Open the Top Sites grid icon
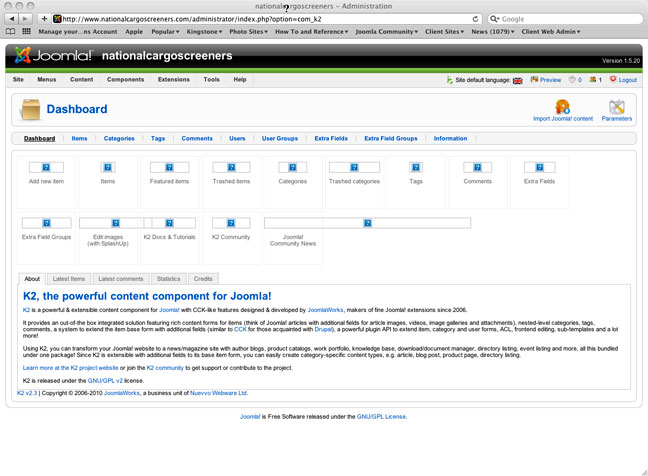Screen dimensions: 648x476 [x=26, y=31]
